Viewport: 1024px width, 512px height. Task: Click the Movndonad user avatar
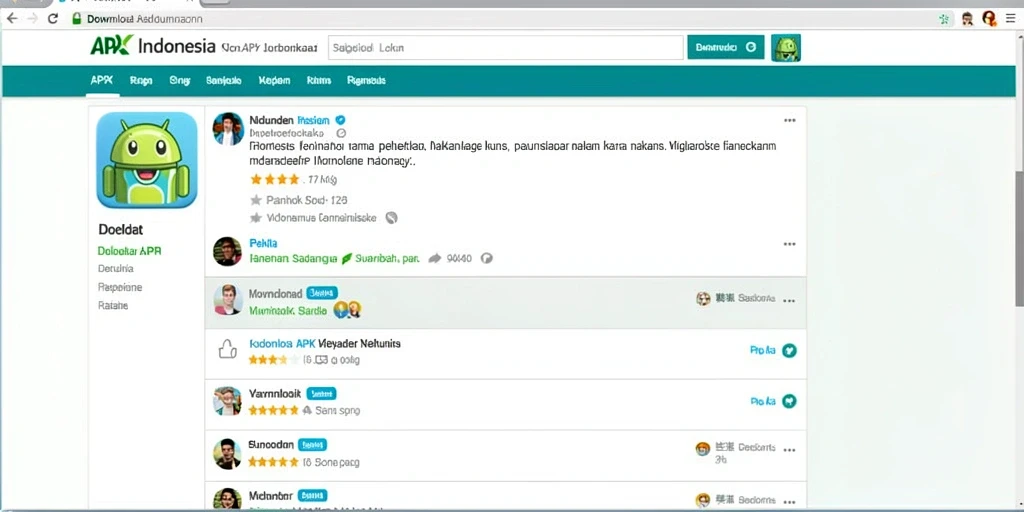228,300
